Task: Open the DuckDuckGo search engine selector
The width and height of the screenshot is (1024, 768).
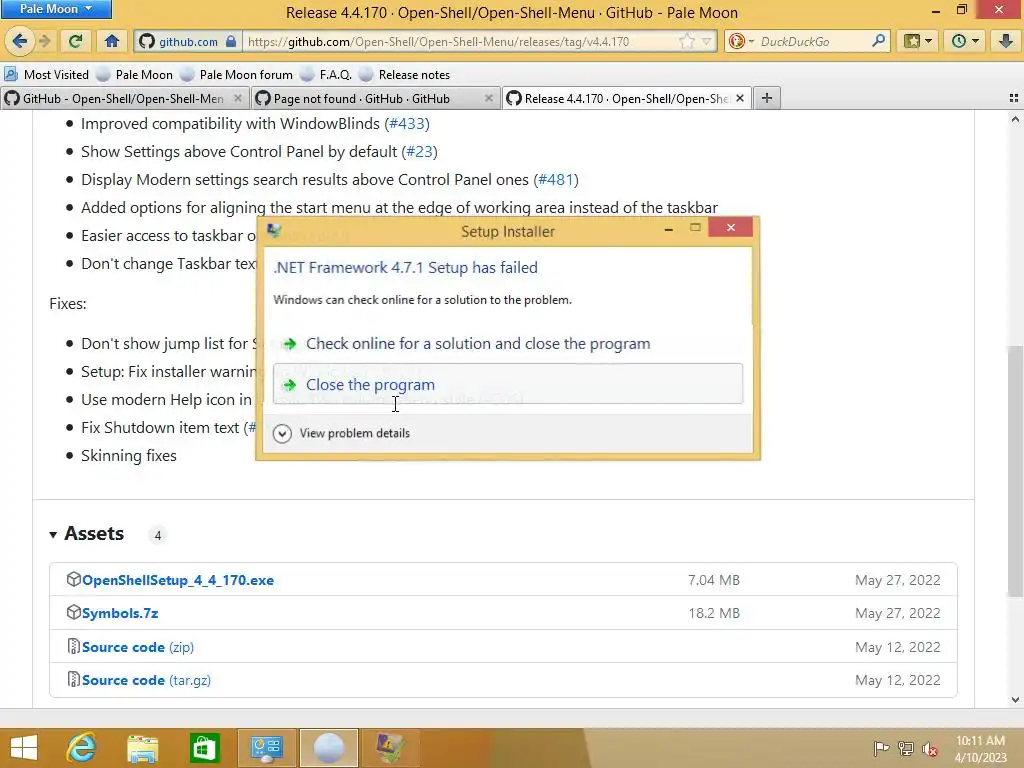Action: click(741, 41)
